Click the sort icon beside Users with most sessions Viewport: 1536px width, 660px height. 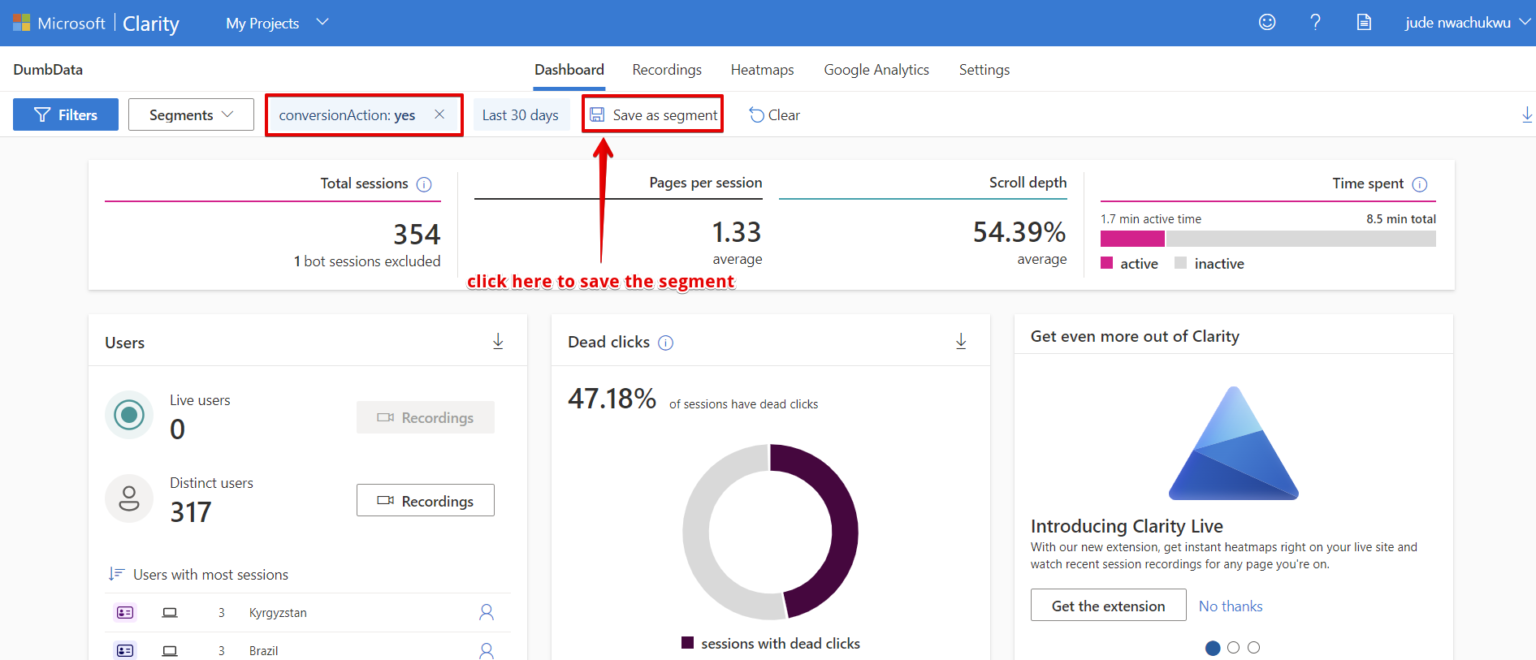113,574
